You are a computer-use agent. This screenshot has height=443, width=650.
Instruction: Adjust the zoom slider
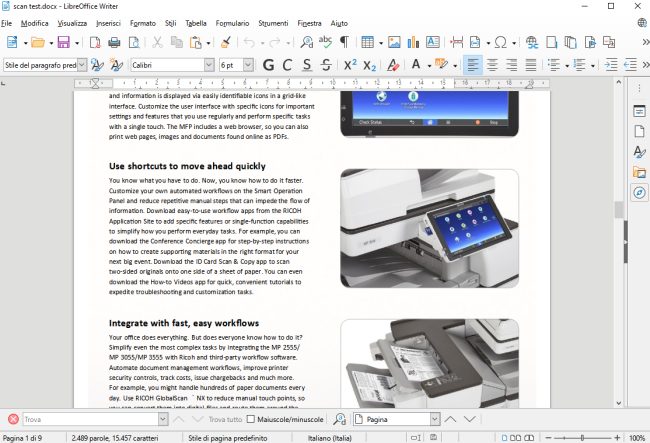[582, 438]
